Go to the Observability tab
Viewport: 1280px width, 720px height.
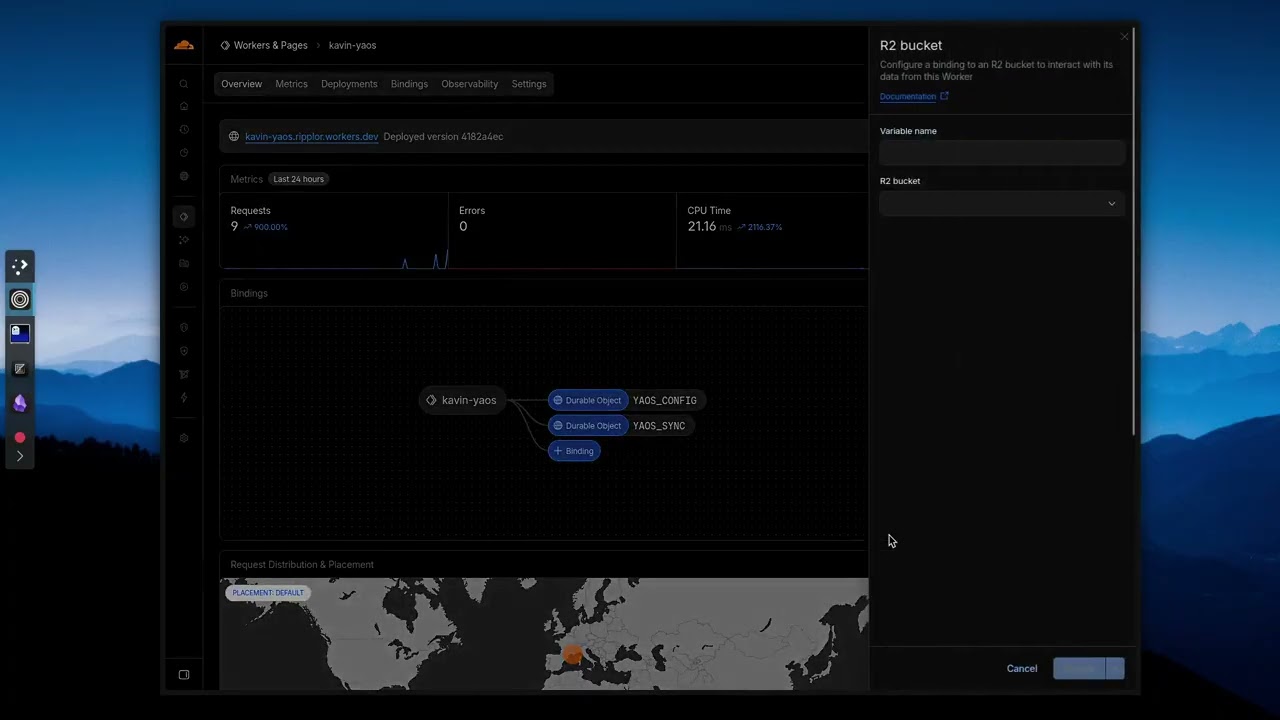(469, 84)
